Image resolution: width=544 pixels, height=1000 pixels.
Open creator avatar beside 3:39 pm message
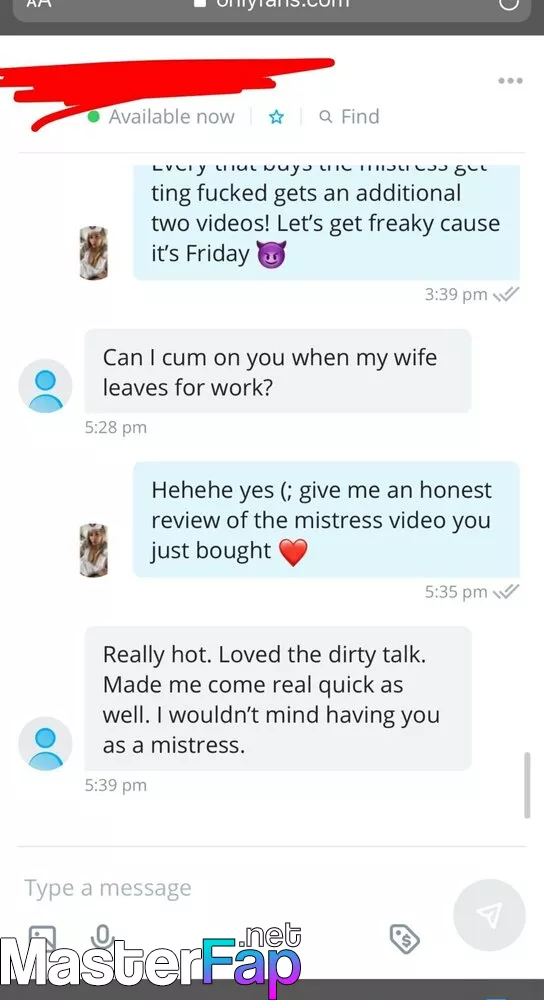point(94,253)
